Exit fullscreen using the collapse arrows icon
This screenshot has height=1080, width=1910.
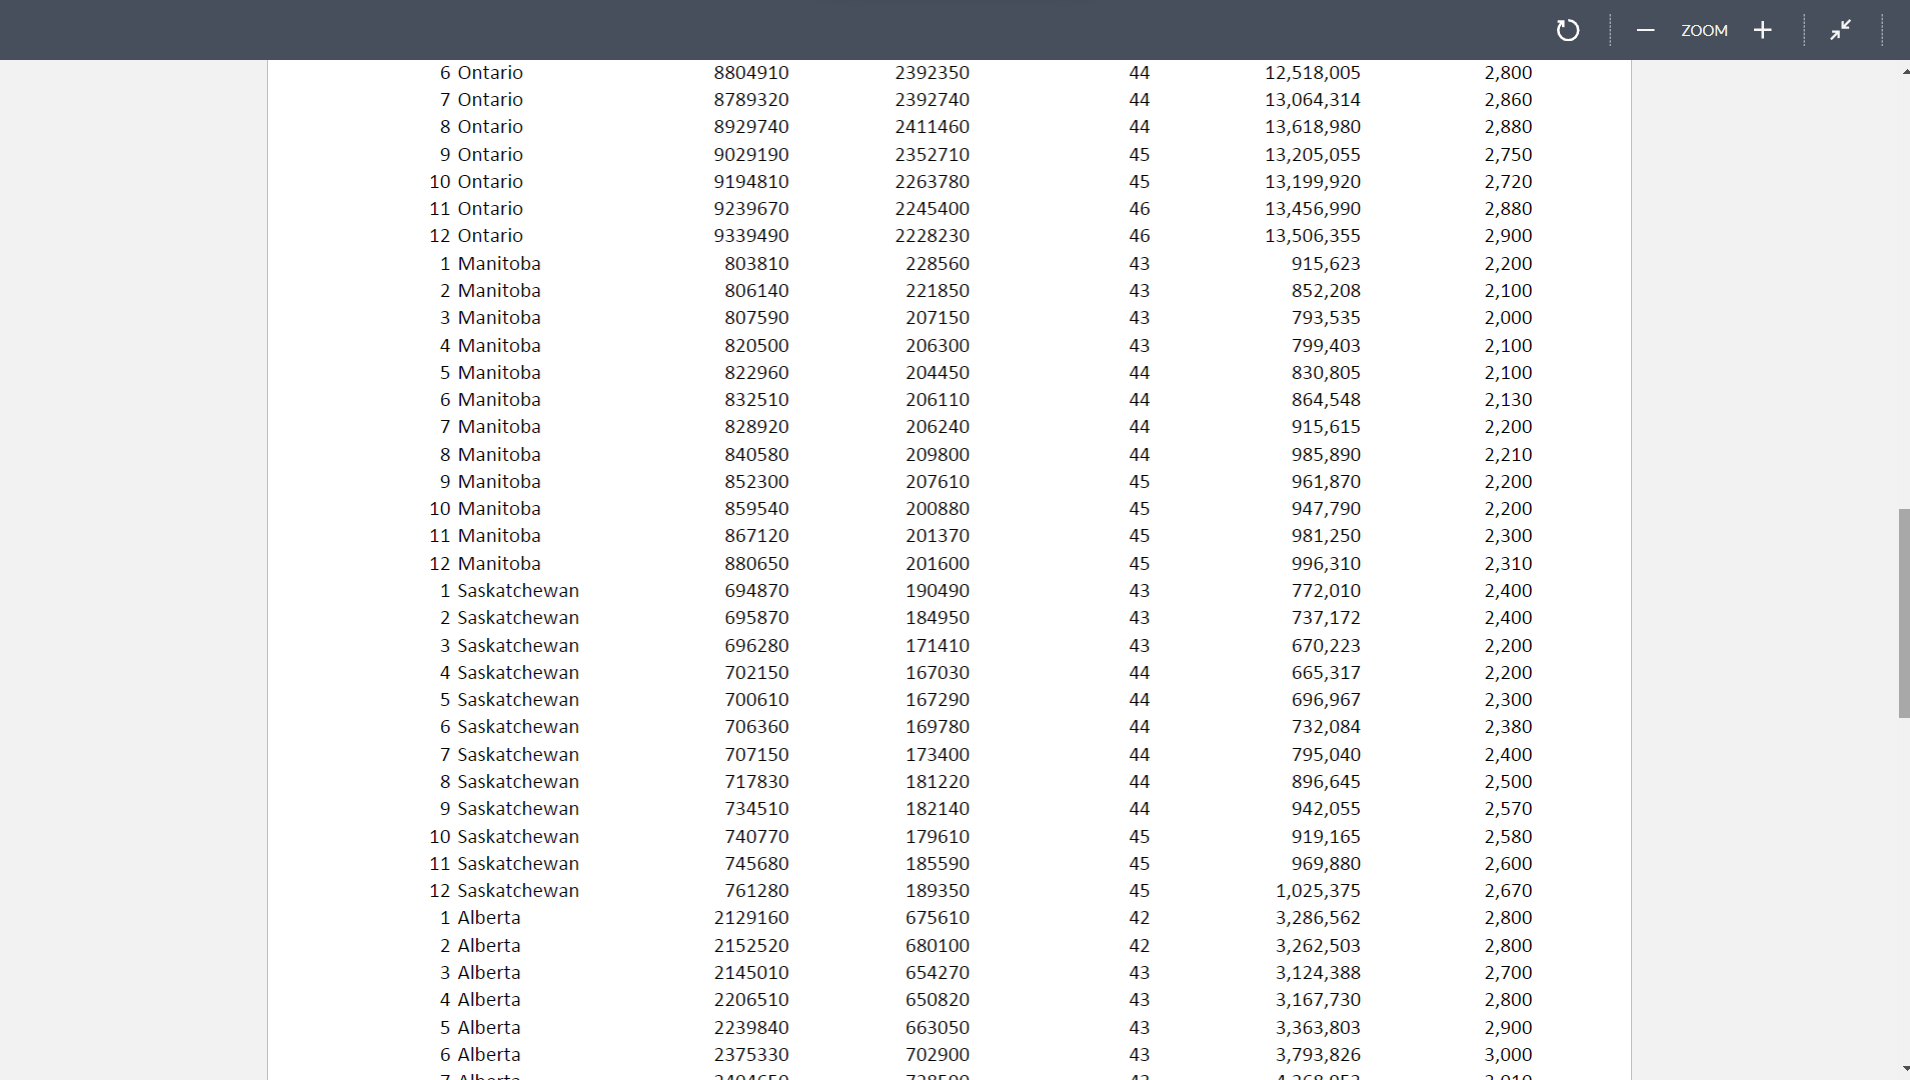[x=1840, y=30]
